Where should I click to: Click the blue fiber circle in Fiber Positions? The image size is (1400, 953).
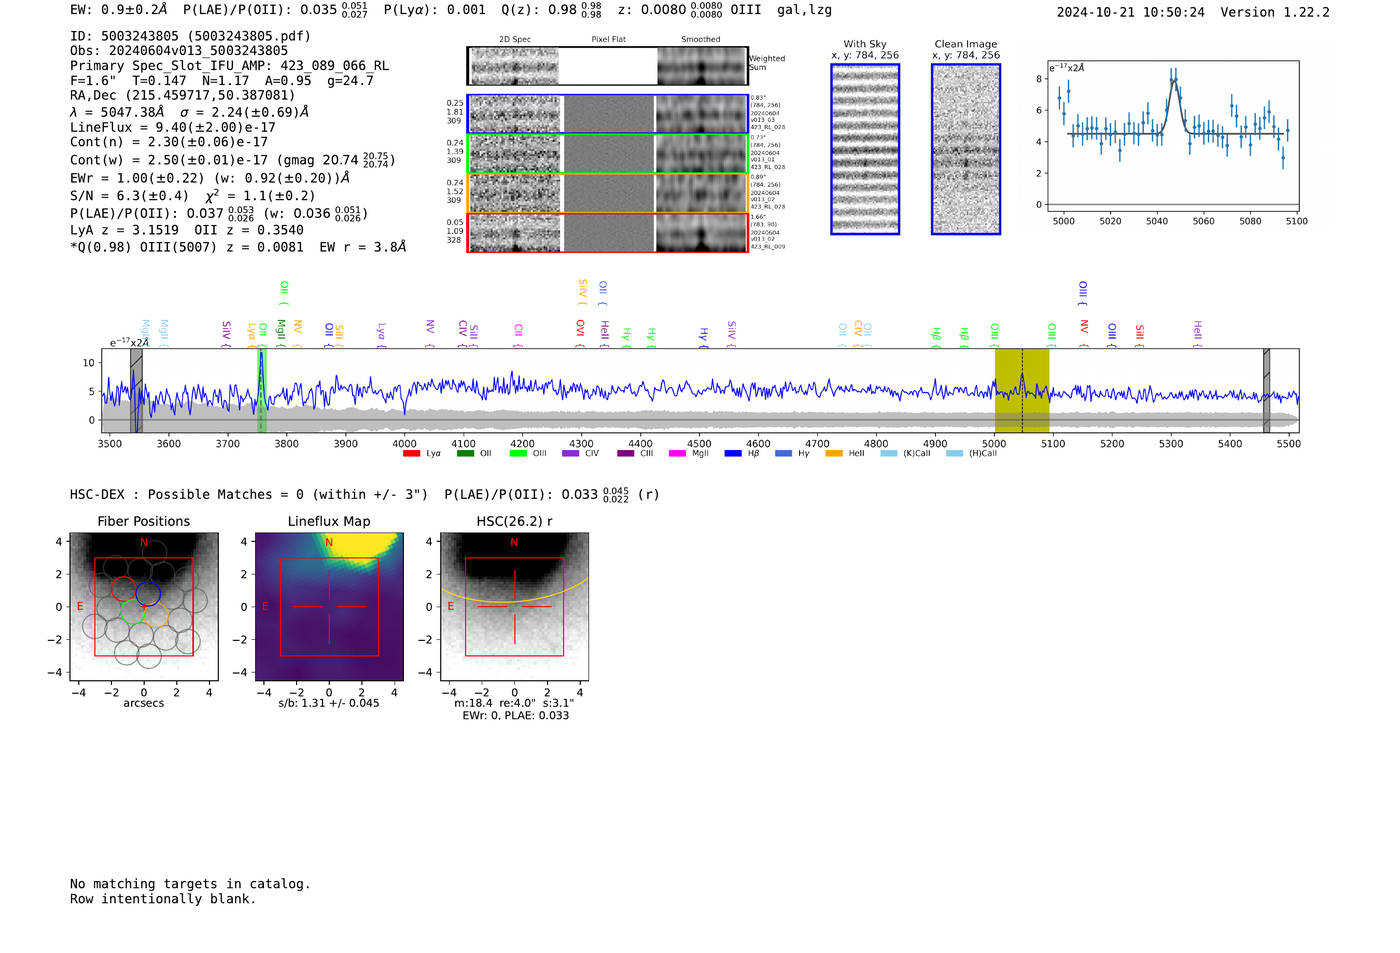pos(148,593)
